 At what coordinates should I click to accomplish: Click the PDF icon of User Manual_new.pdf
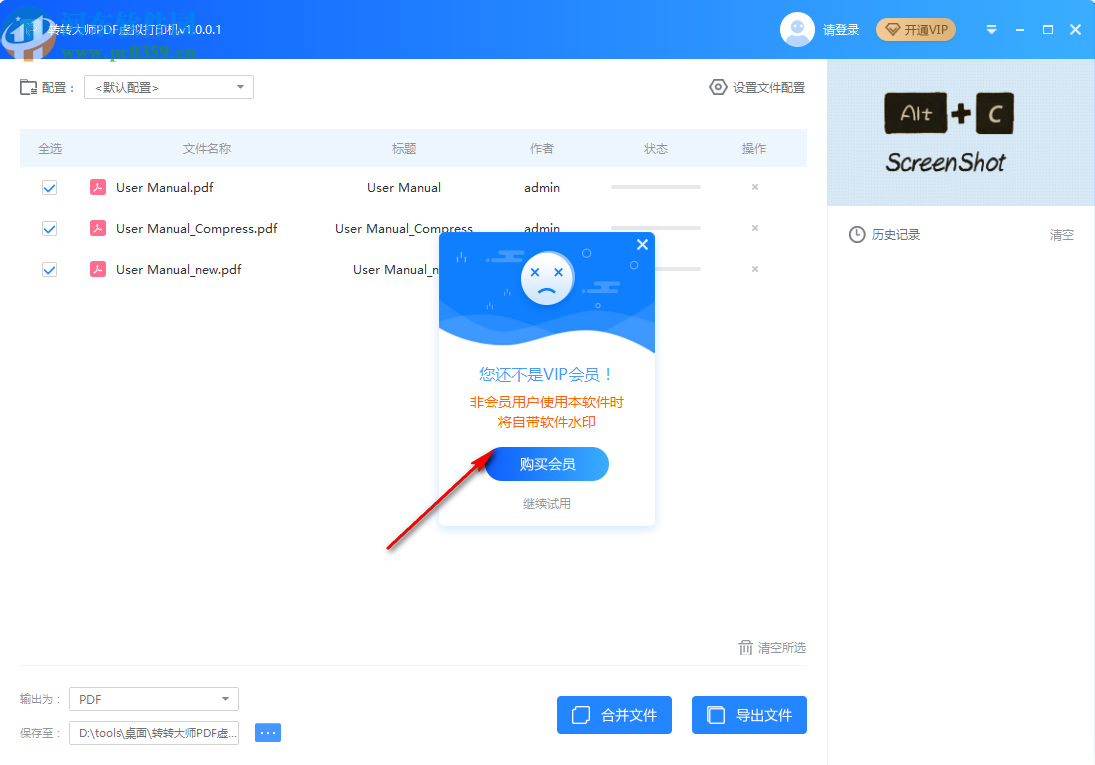click(98, 269)
